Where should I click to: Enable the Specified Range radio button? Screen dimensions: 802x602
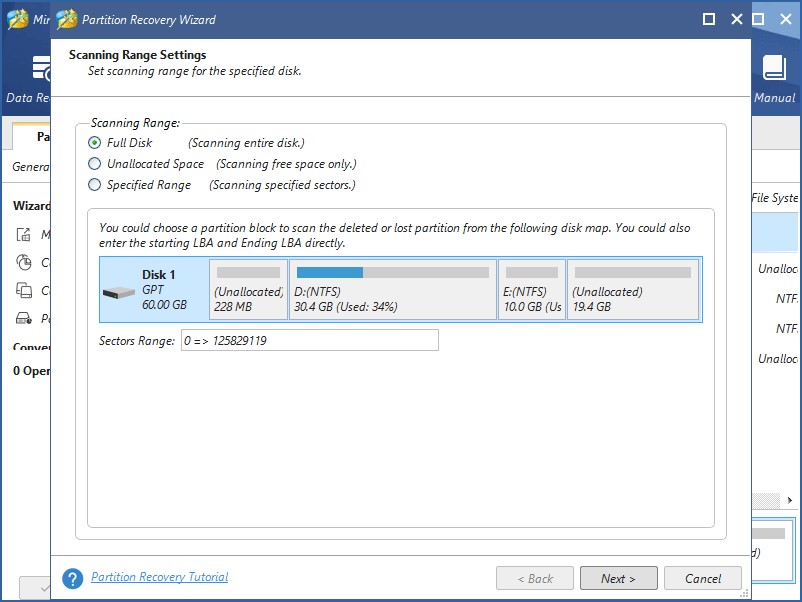click(x=95, y=185)
